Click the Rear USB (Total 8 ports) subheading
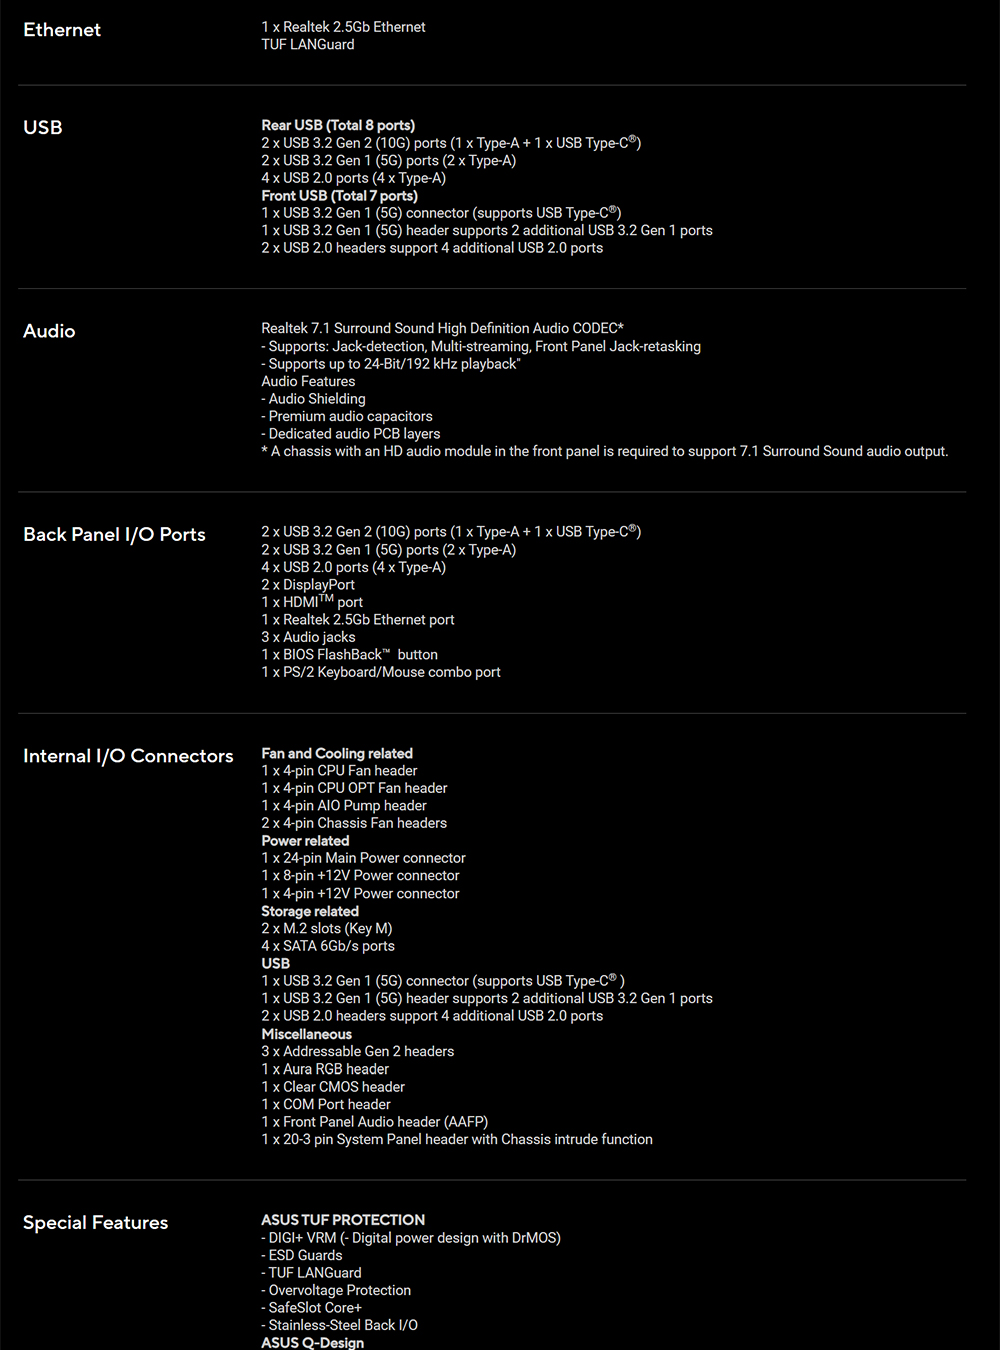 pyautogui.click(x=338, y=125)
